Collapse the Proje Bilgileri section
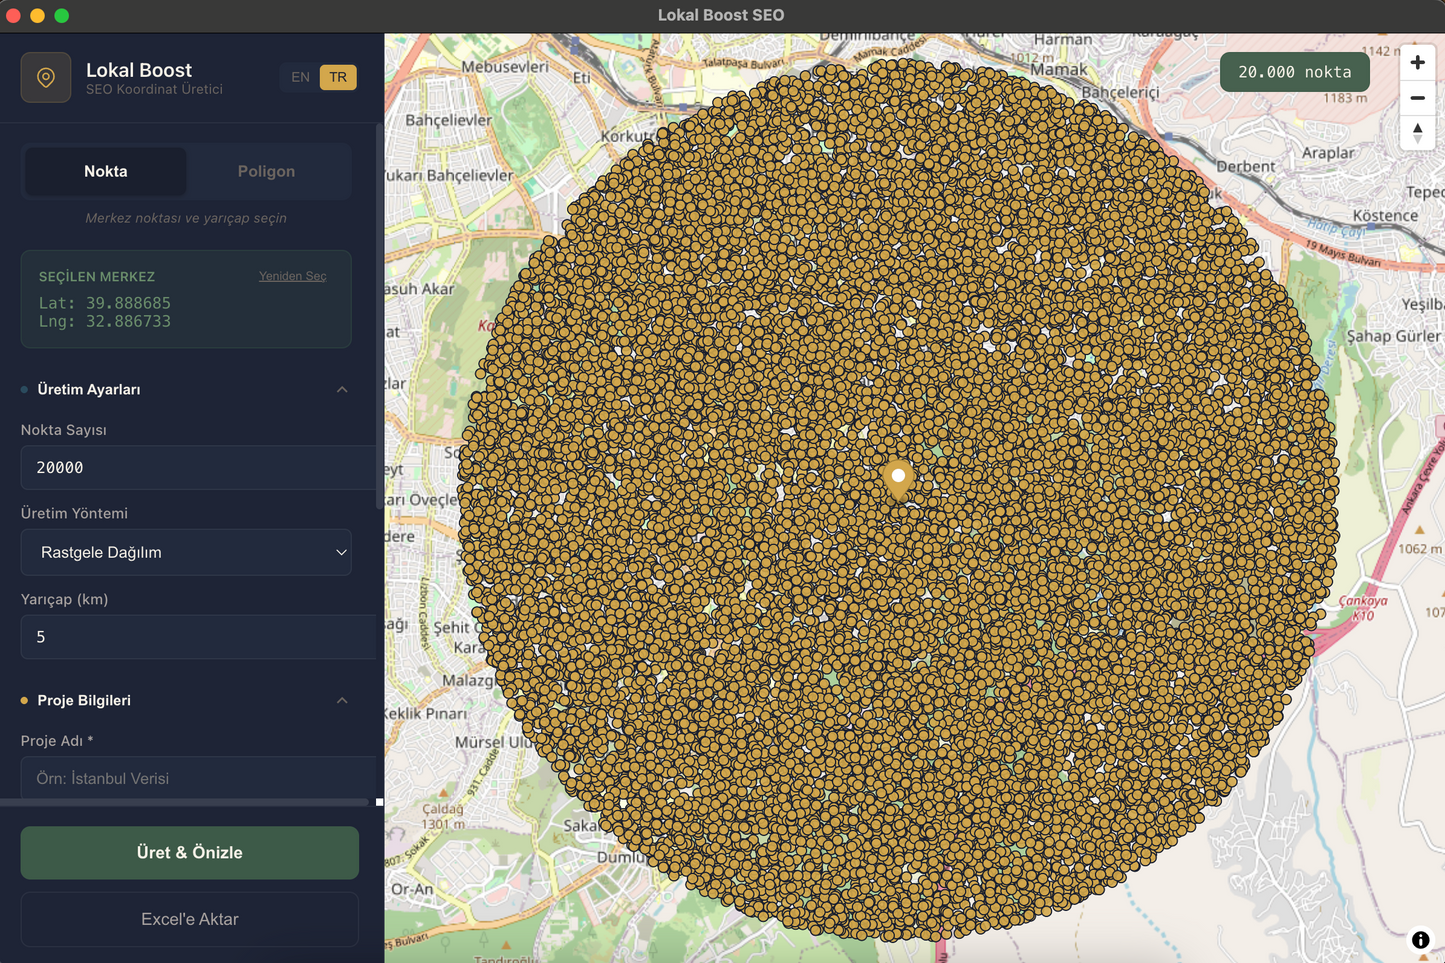Viewport: 1445px width, 963px height. coord(342,700)
